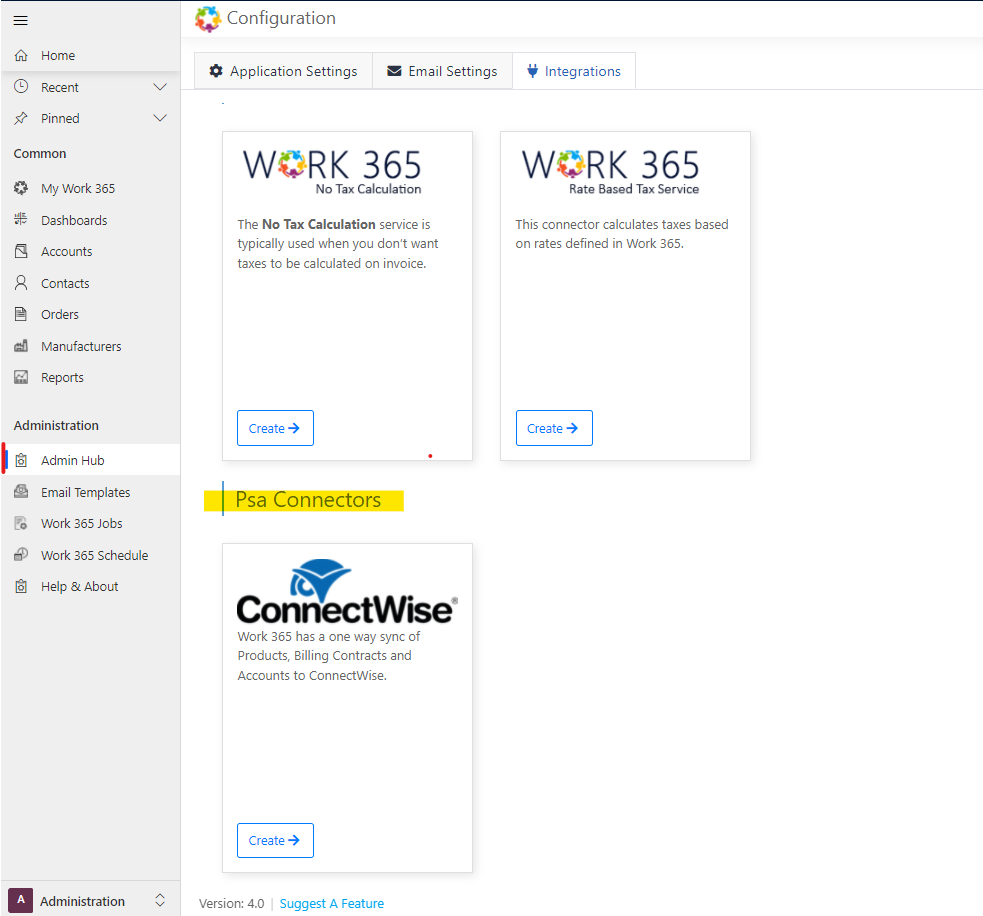The width and height of the screenshot is (983, 916).
Task: Expand the Recent section chevron
Action: click(x=160, y=87)
